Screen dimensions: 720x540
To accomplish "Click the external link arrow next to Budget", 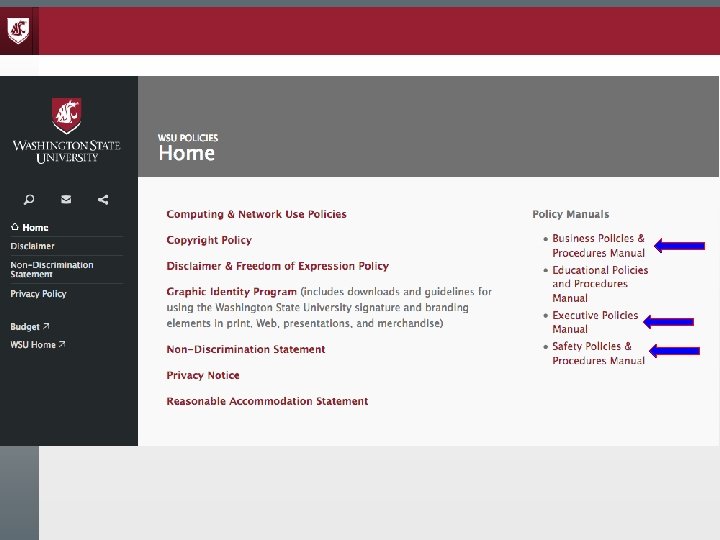I will pos(46,326).
